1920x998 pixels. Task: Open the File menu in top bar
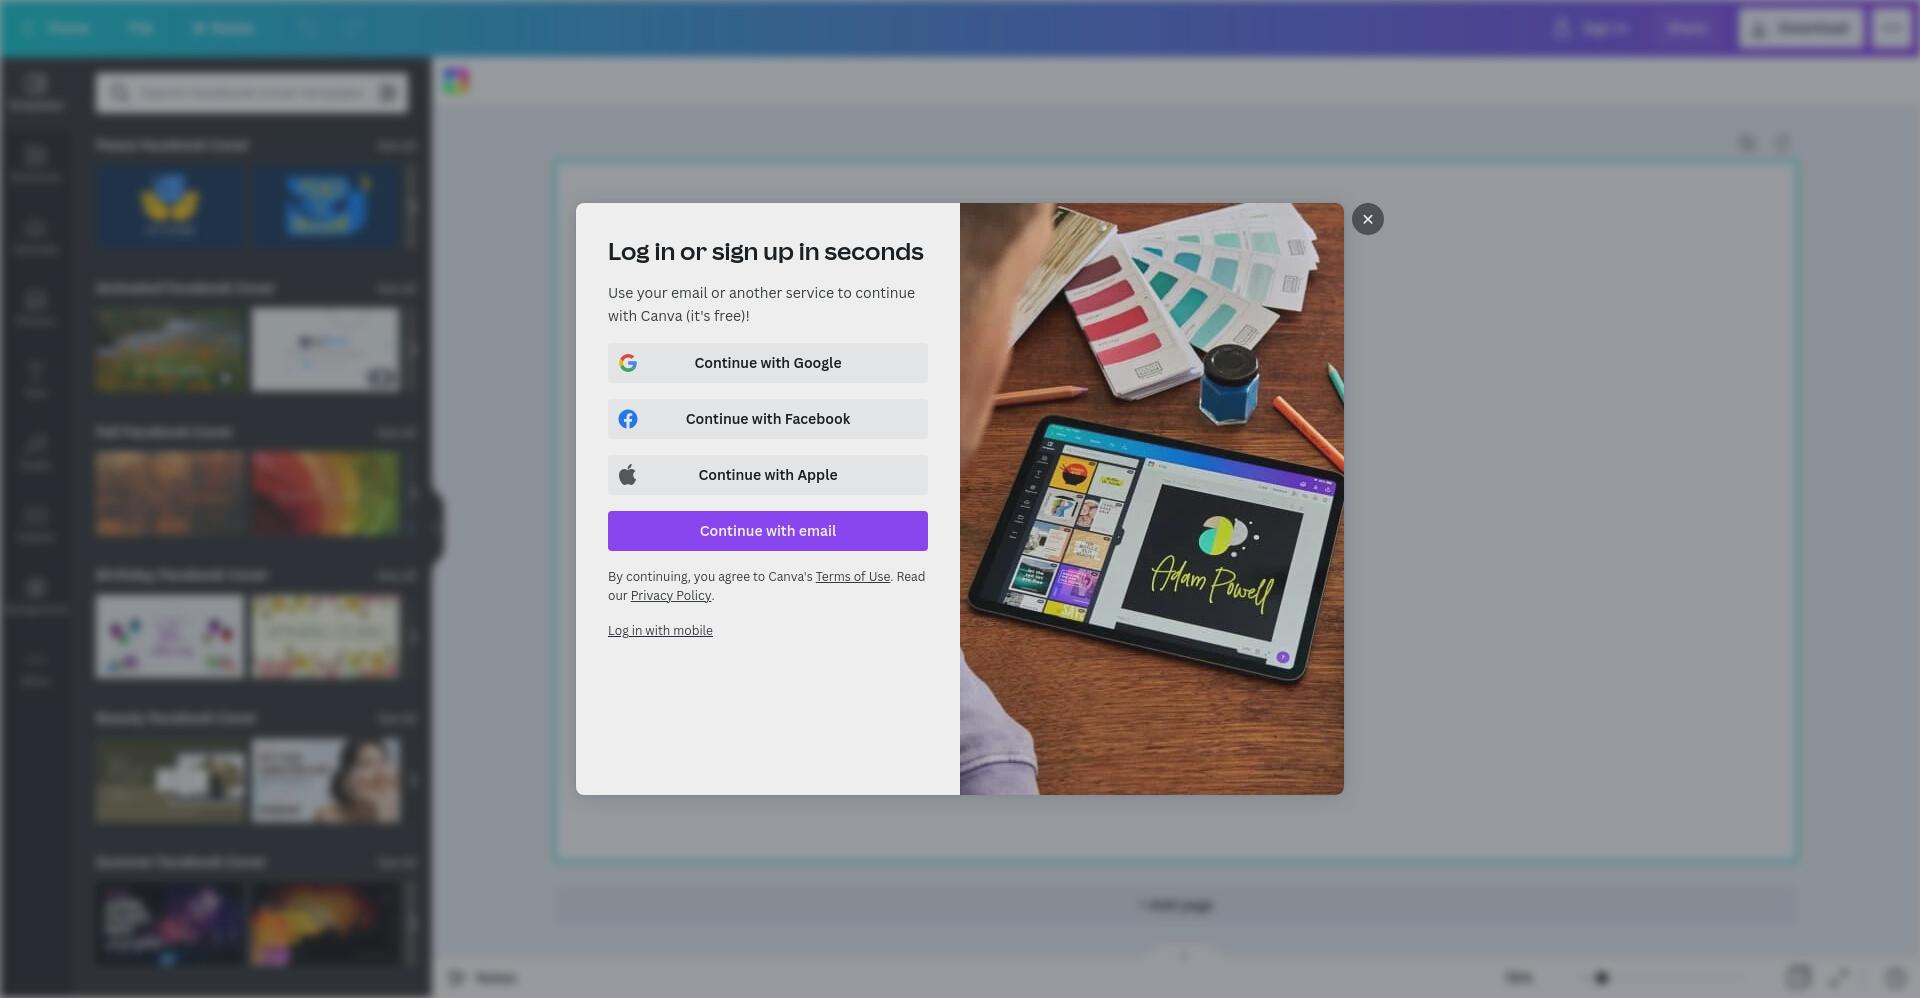click(140, 28)
